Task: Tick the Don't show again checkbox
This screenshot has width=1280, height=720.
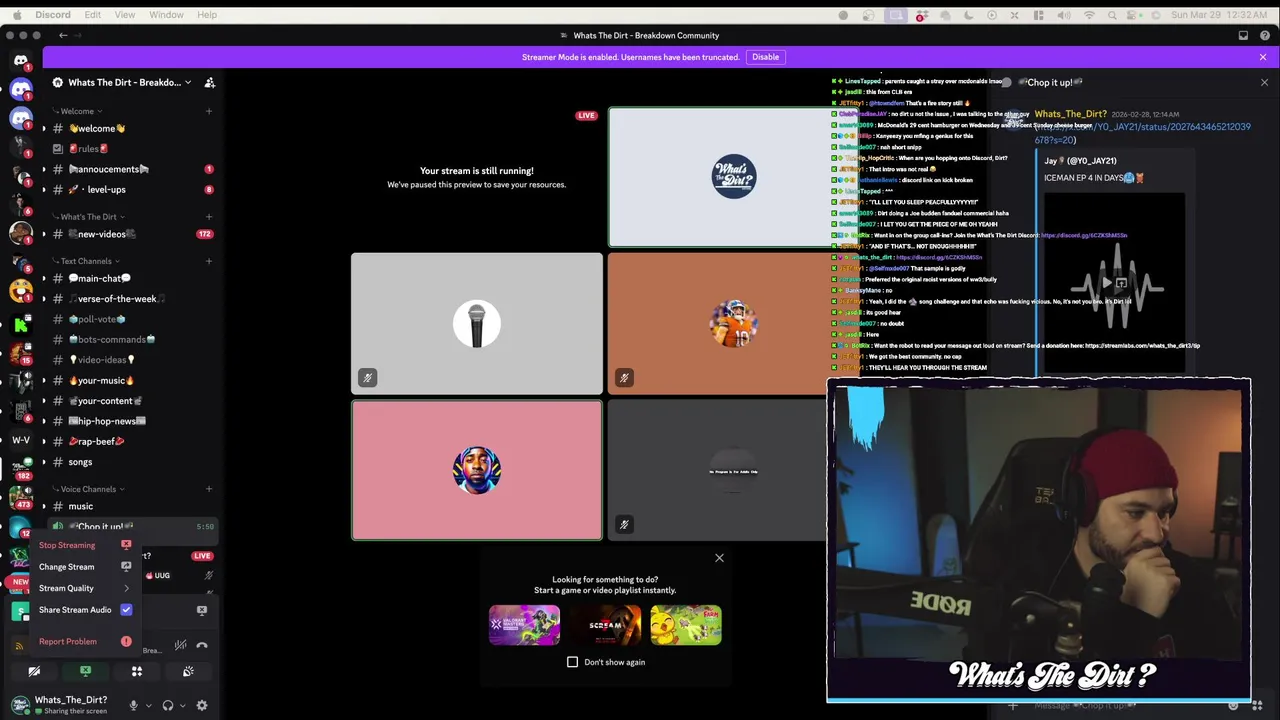Action: 572,662
